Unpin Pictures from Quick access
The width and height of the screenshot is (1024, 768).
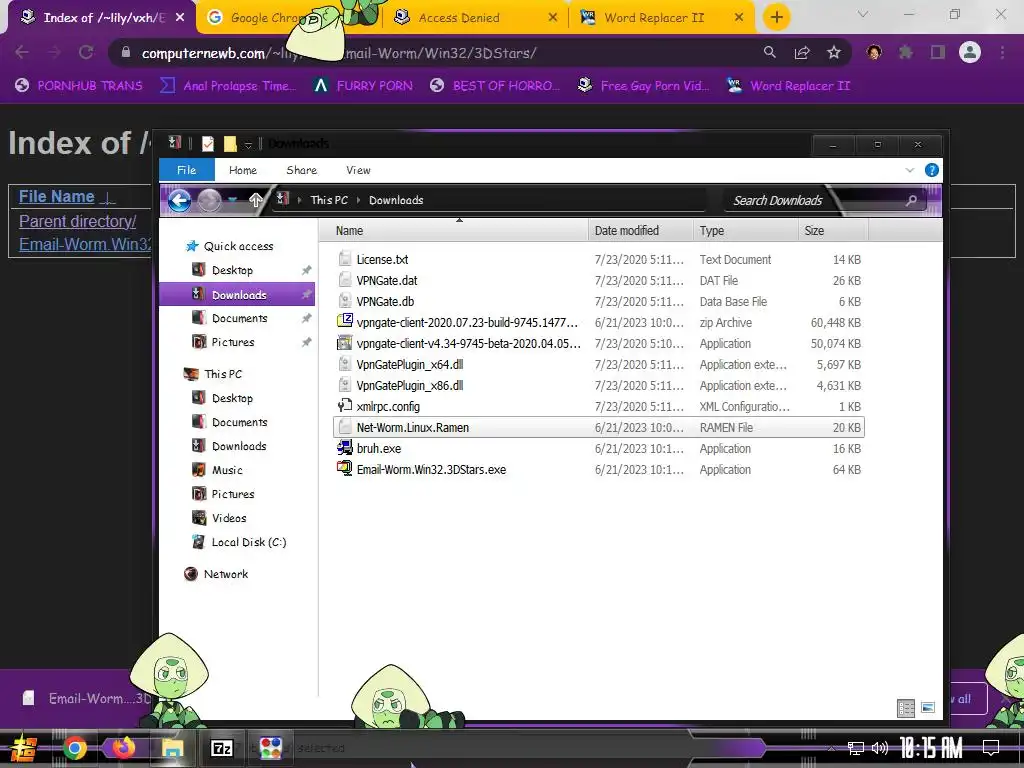(306, 342)
